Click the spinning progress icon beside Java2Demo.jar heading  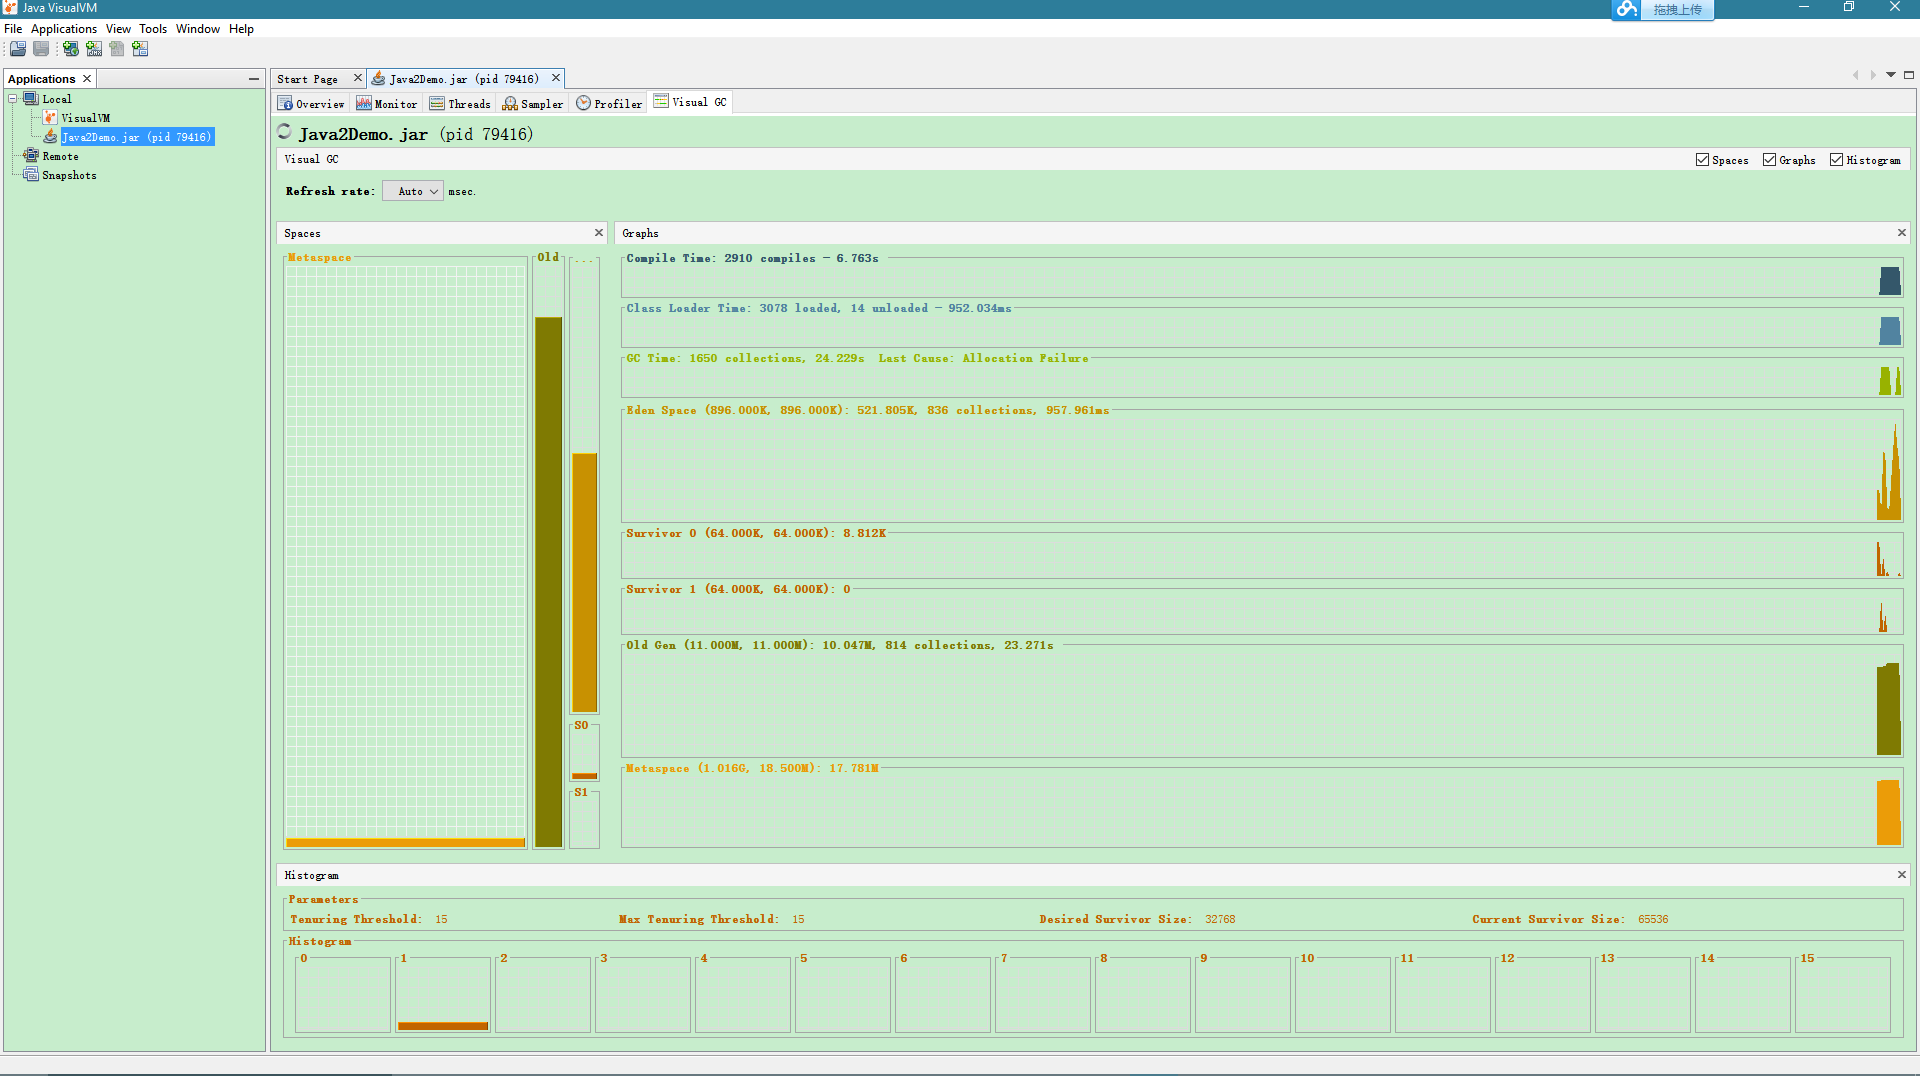[285, 132]
